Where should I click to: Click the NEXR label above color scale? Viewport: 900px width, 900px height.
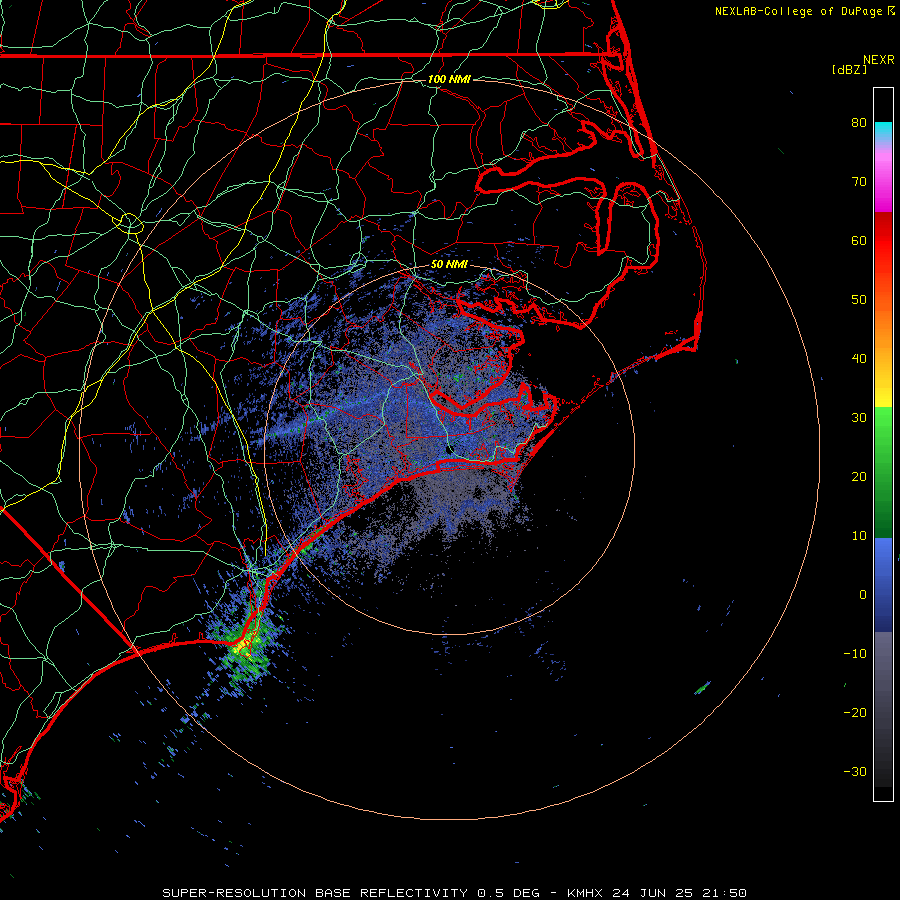(x=879, y=60)
